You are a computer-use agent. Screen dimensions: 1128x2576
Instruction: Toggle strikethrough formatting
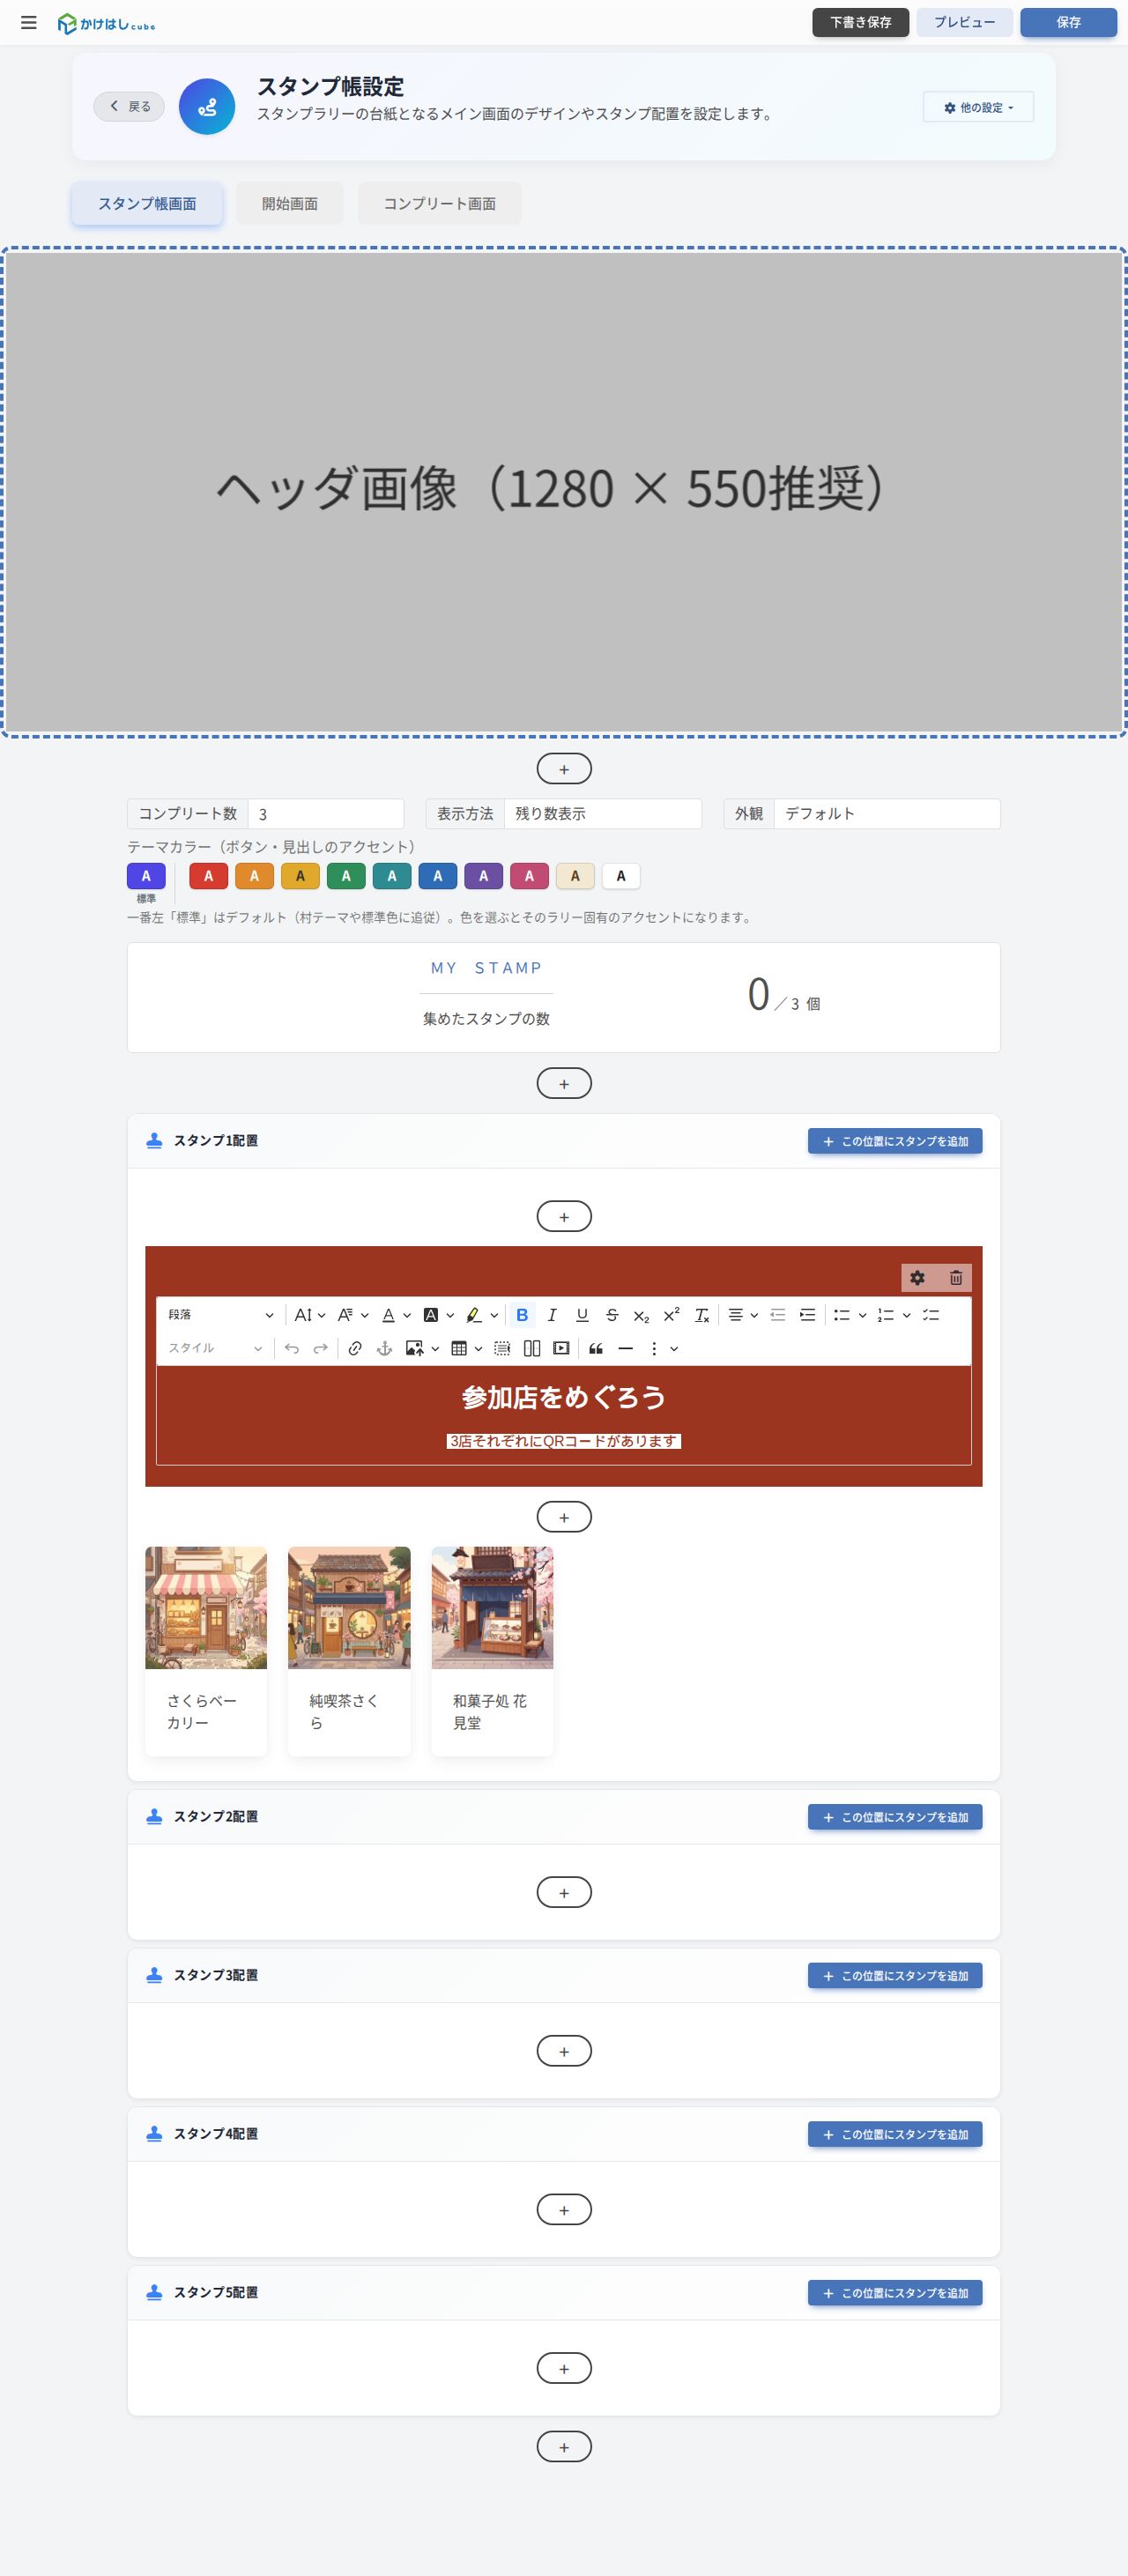tap(612, 1315)
